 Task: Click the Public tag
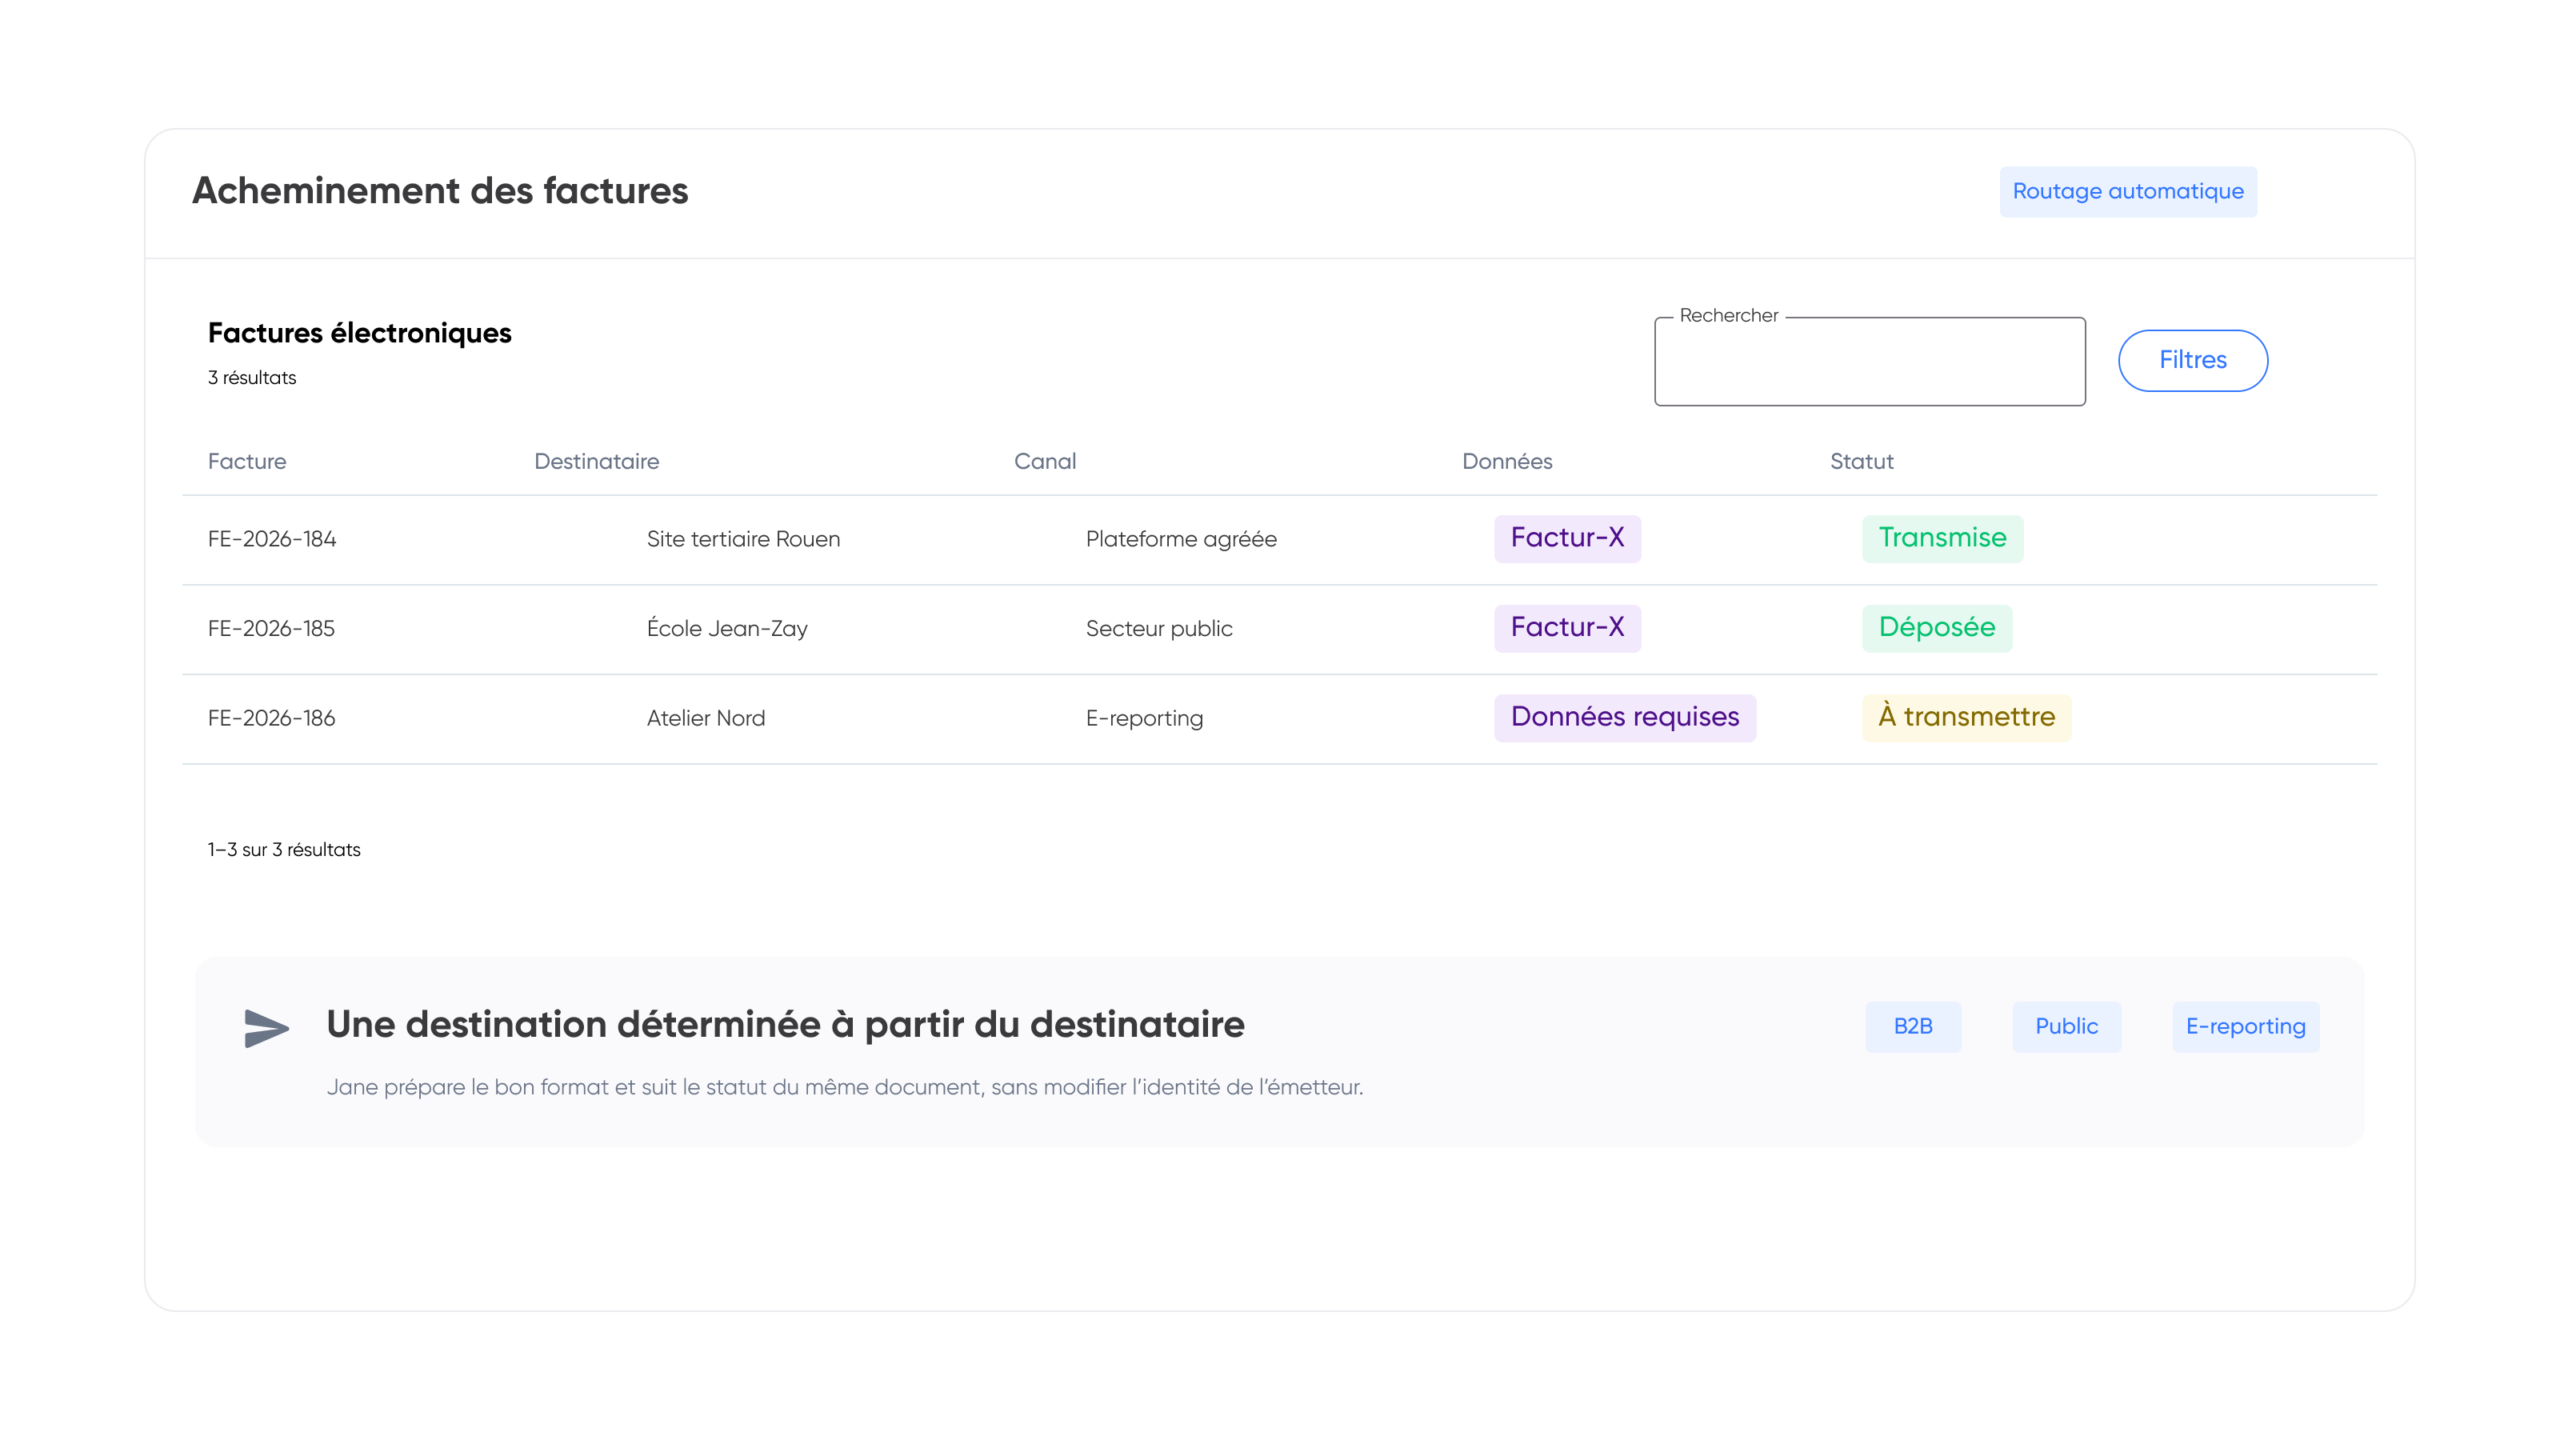[2066, 1026]
